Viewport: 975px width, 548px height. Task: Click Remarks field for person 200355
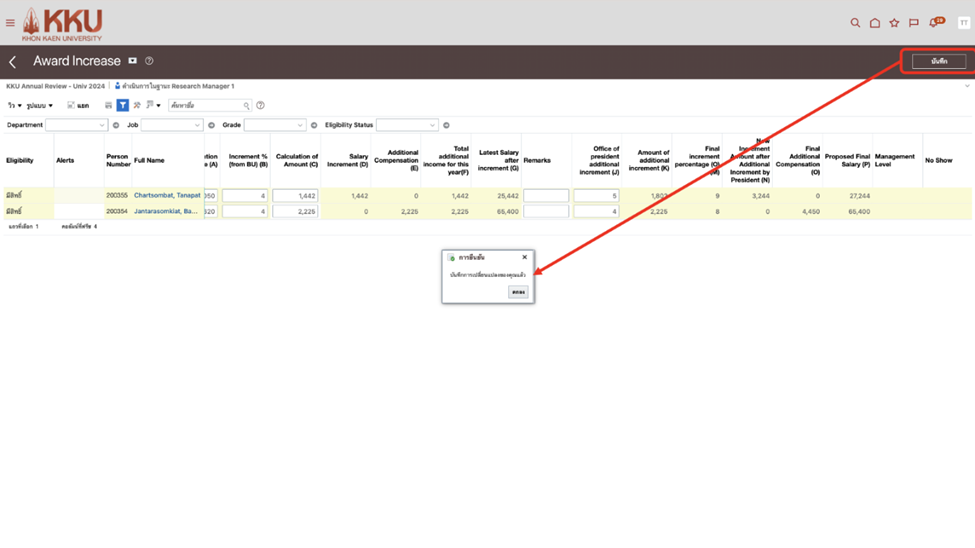pos(546,196)
